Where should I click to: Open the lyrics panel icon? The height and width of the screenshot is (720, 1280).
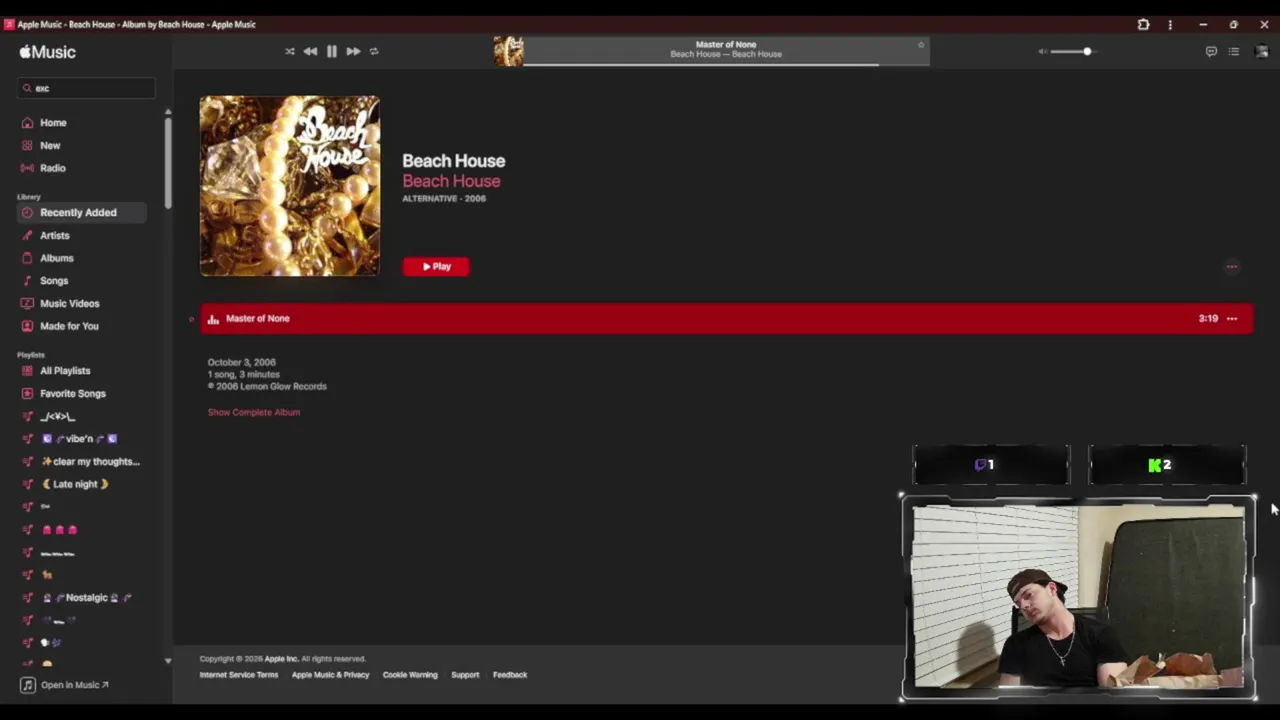[1211, 51]
